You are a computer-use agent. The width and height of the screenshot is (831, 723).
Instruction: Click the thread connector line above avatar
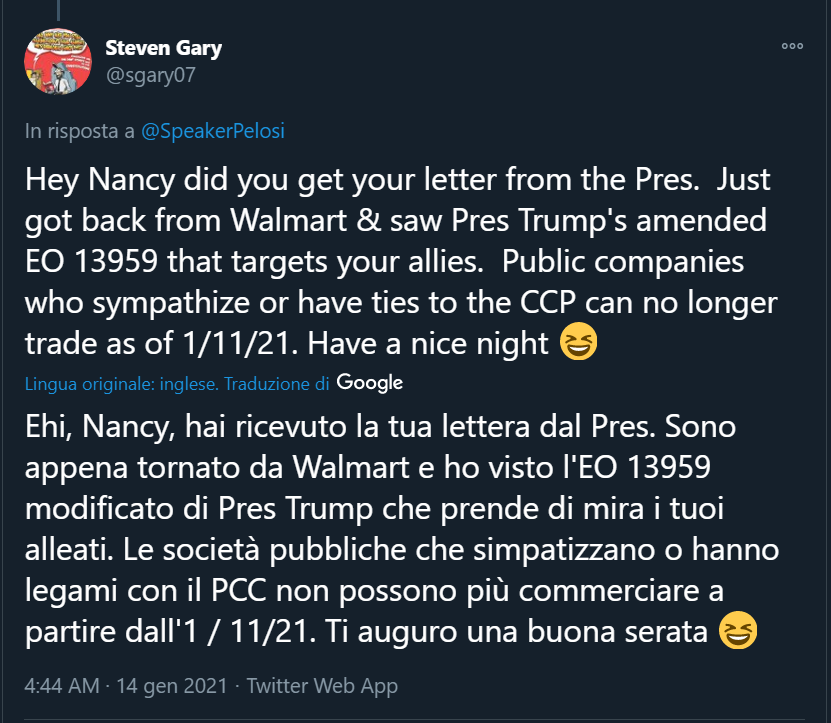pyautogui.click(x=59, y=10)
